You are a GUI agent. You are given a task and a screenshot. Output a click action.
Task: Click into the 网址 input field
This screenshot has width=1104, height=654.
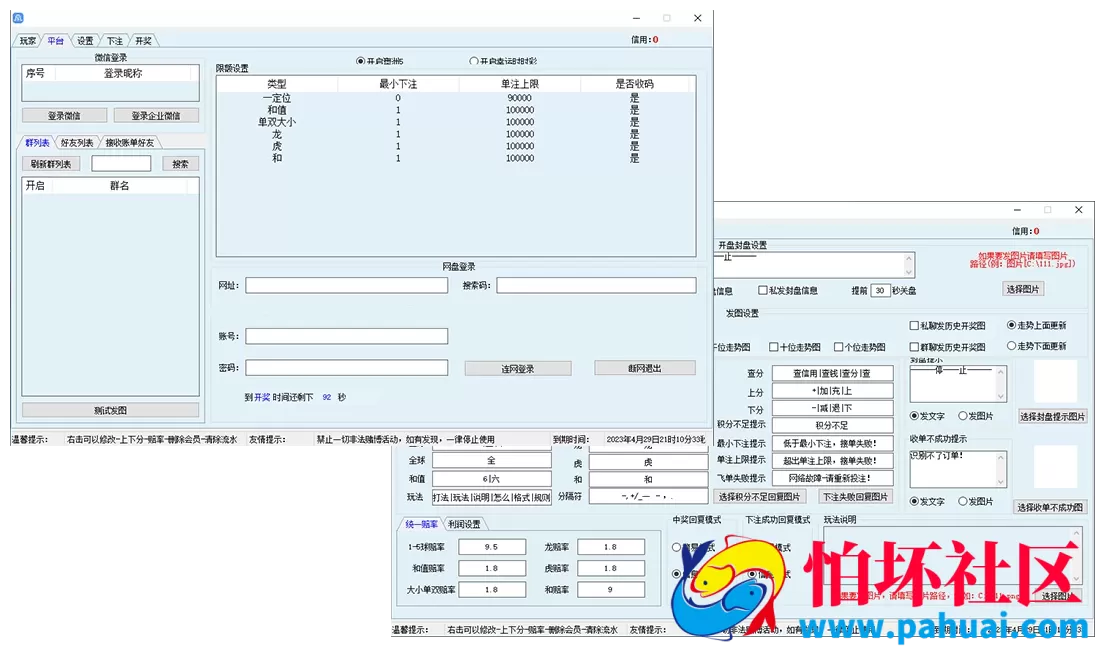[346, 286]
